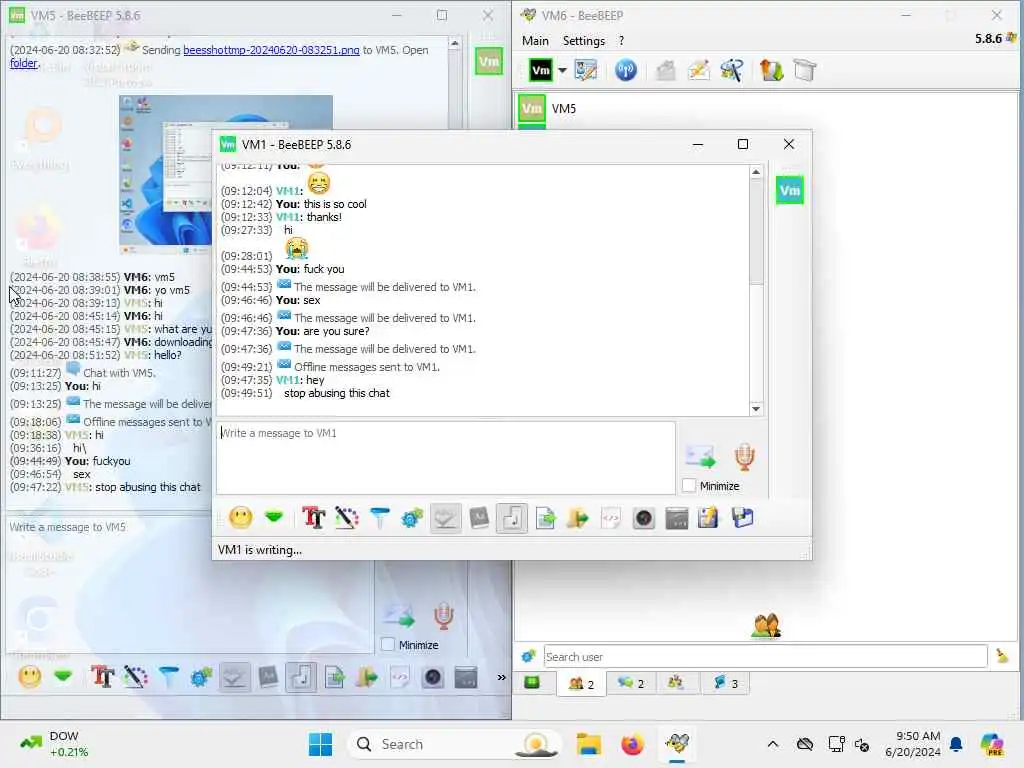Open Main menu in VM6 window
This screenshot has width=1024, height=768.
point(535,40)
